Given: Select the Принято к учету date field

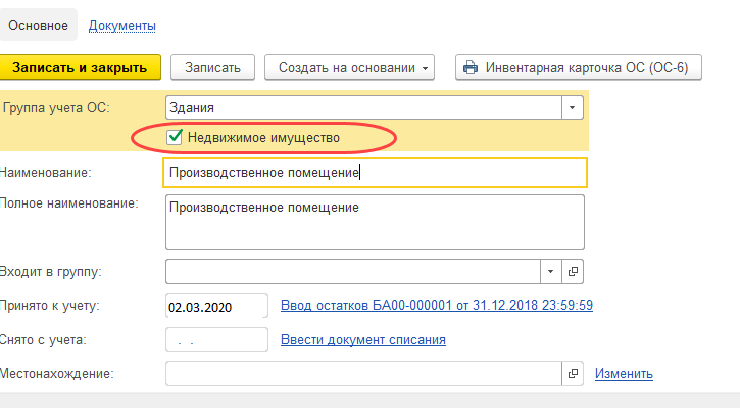Looking at the screenshot, I should point(215,306).
